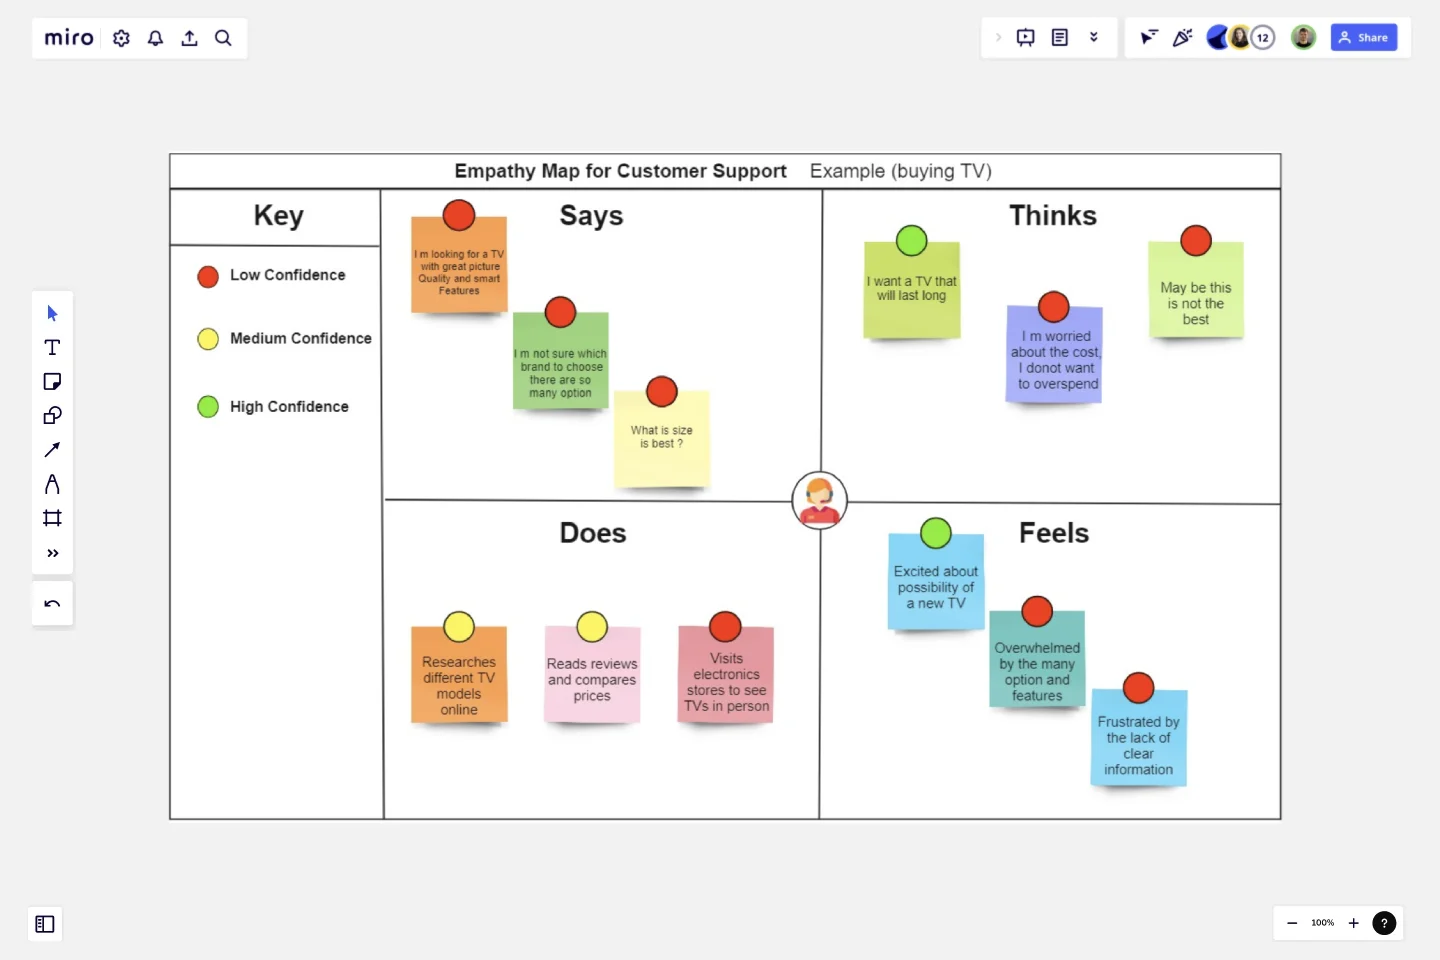
Task: Select the 'worried about the cost' purple note
Action: coord(1054,354)
